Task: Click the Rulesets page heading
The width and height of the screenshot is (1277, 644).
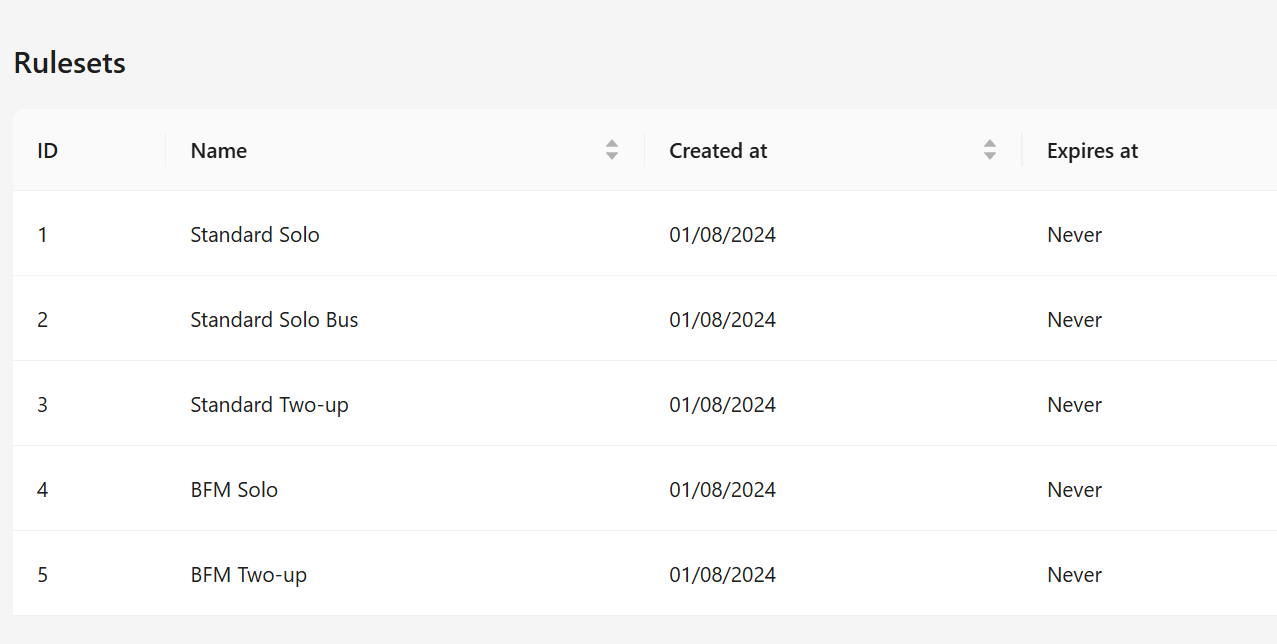Action: pyautogui.click(x=69, y=63)
